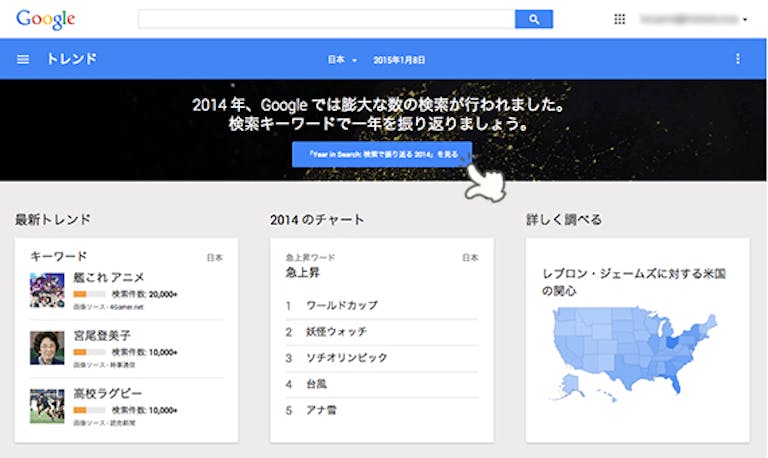Open the hamburger navigation menu
768x458 pixels.
23,59
